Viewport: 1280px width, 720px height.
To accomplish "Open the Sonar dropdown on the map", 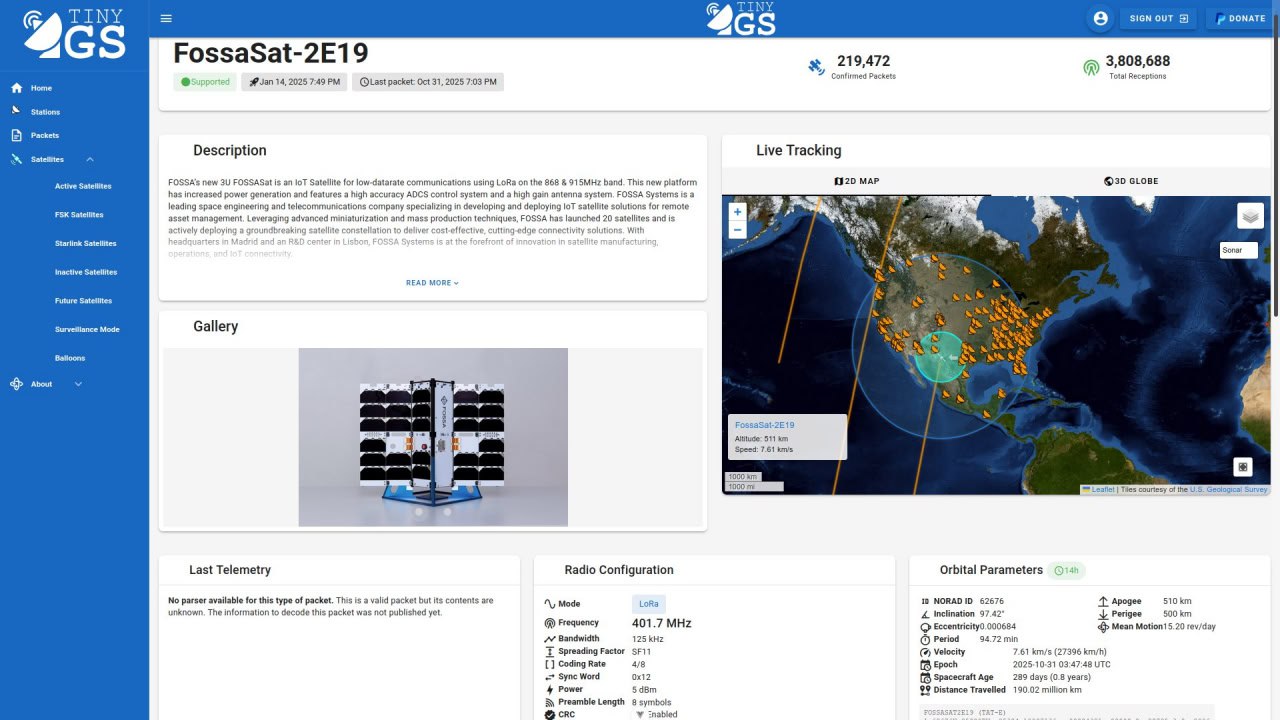I will pos(1239,250).
